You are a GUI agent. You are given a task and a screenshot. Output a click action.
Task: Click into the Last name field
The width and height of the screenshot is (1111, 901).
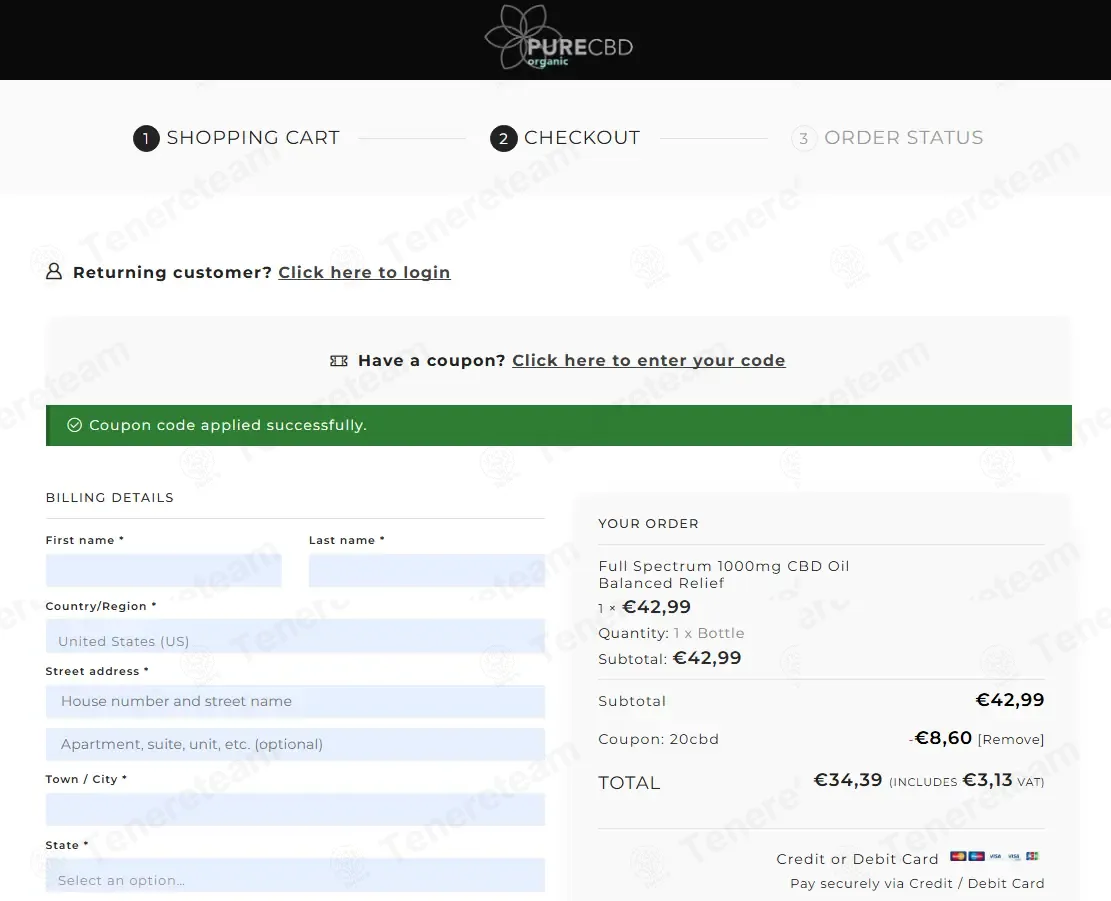click(x=427, y=571)
